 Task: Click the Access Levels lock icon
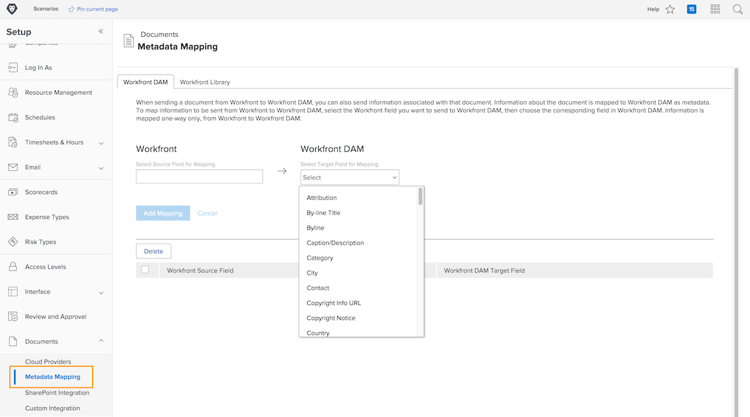pos(13,266)
